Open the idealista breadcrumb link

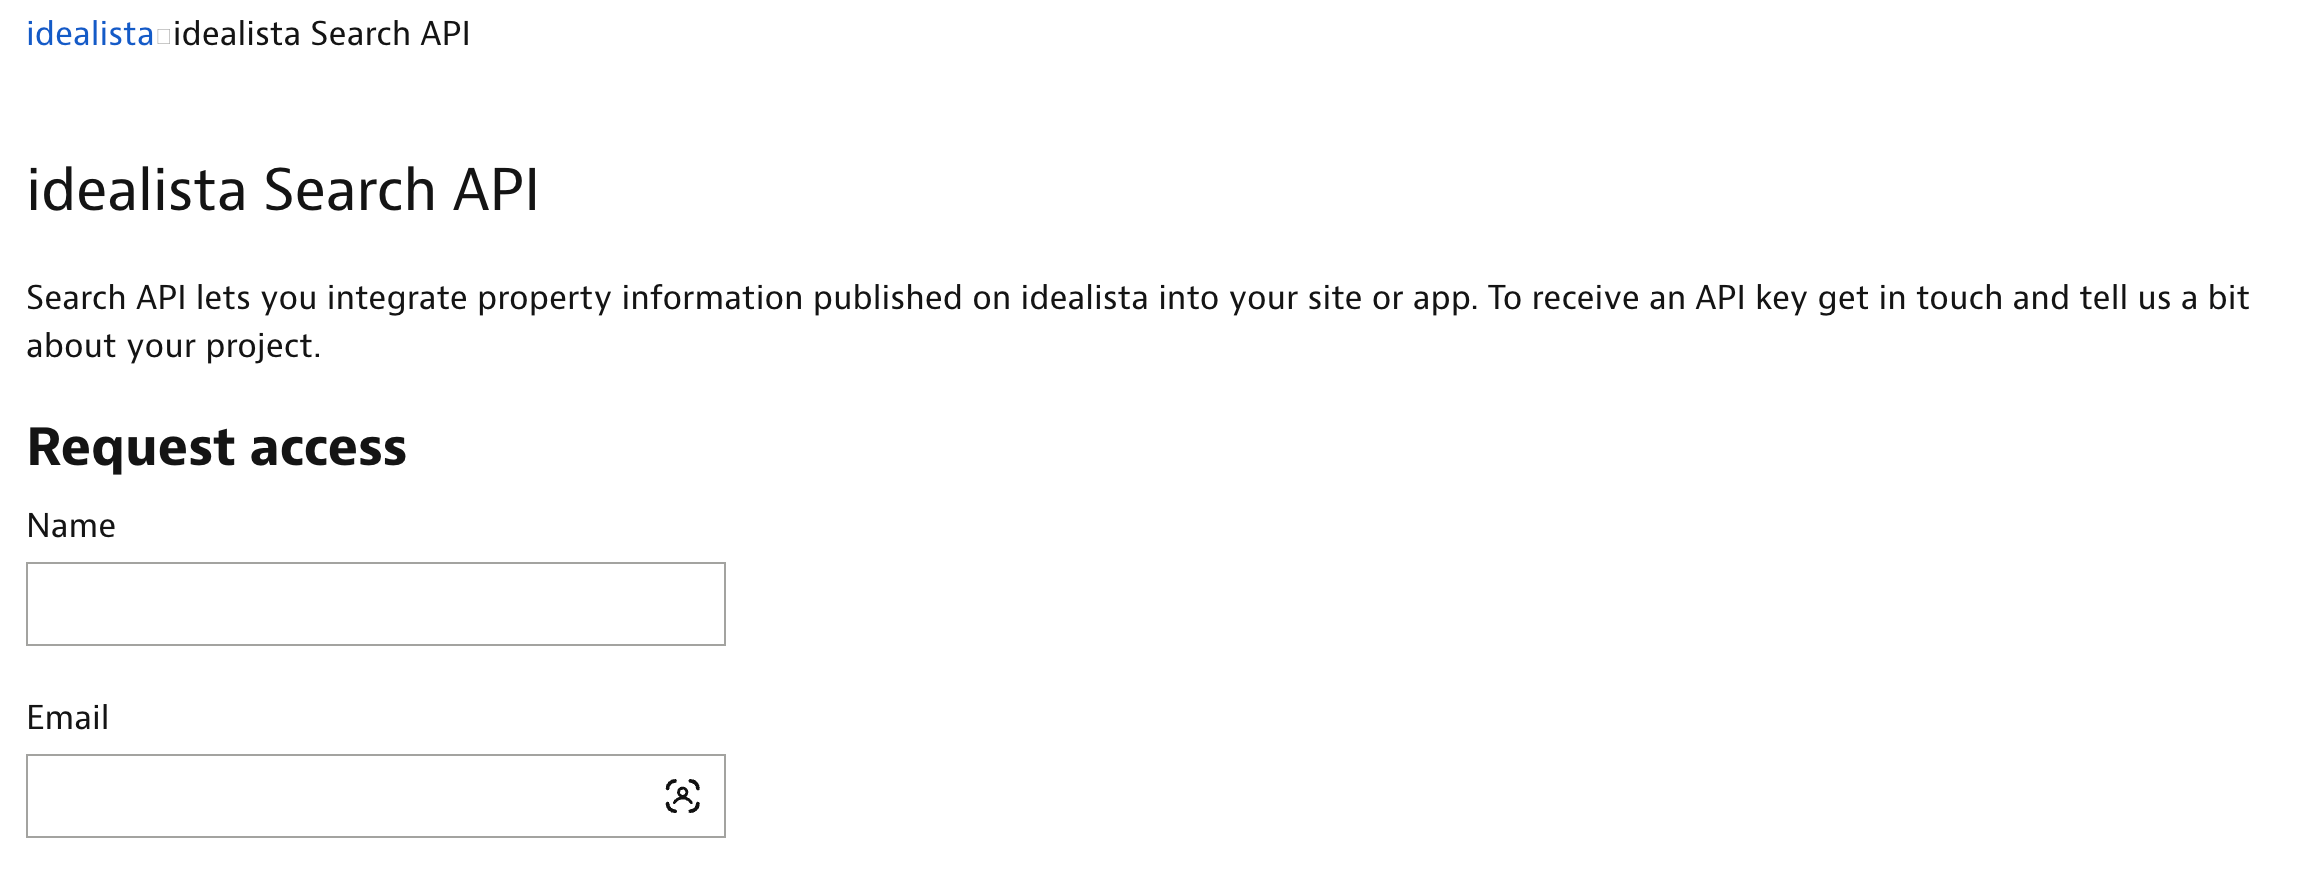(90, 34)
